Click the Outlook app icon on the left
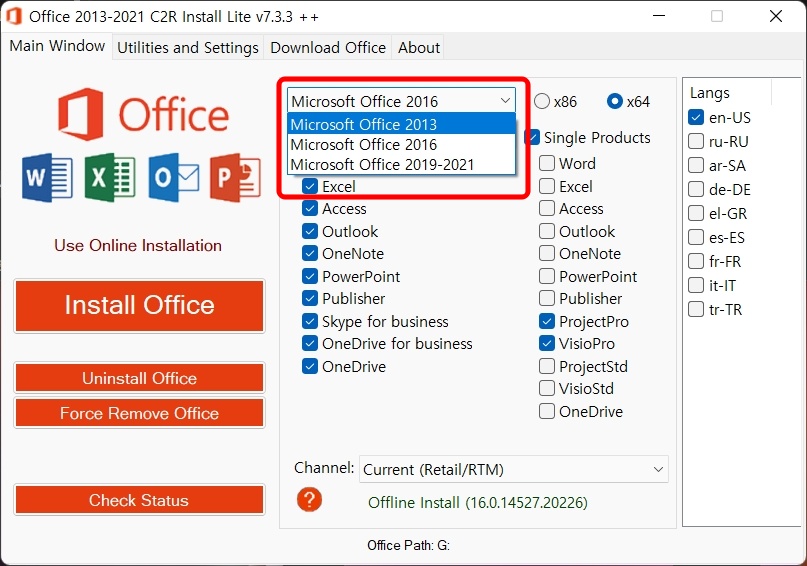Image resolution: width=807 pixels, height=566 pixels. [x=174, y=178]
